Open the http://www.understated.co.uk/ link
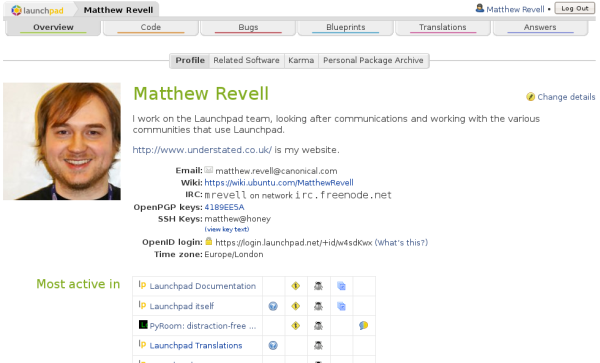Image resolution: width=600 pixels, height=363 pixels. pyautogui.click(x=202, y=150)
